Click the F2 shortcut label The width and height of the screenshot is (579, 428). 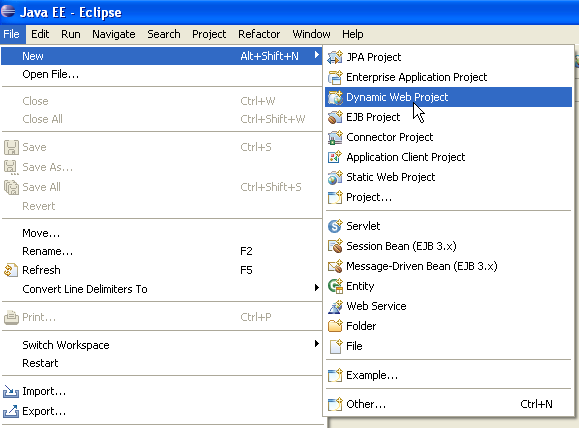point(246,251)
